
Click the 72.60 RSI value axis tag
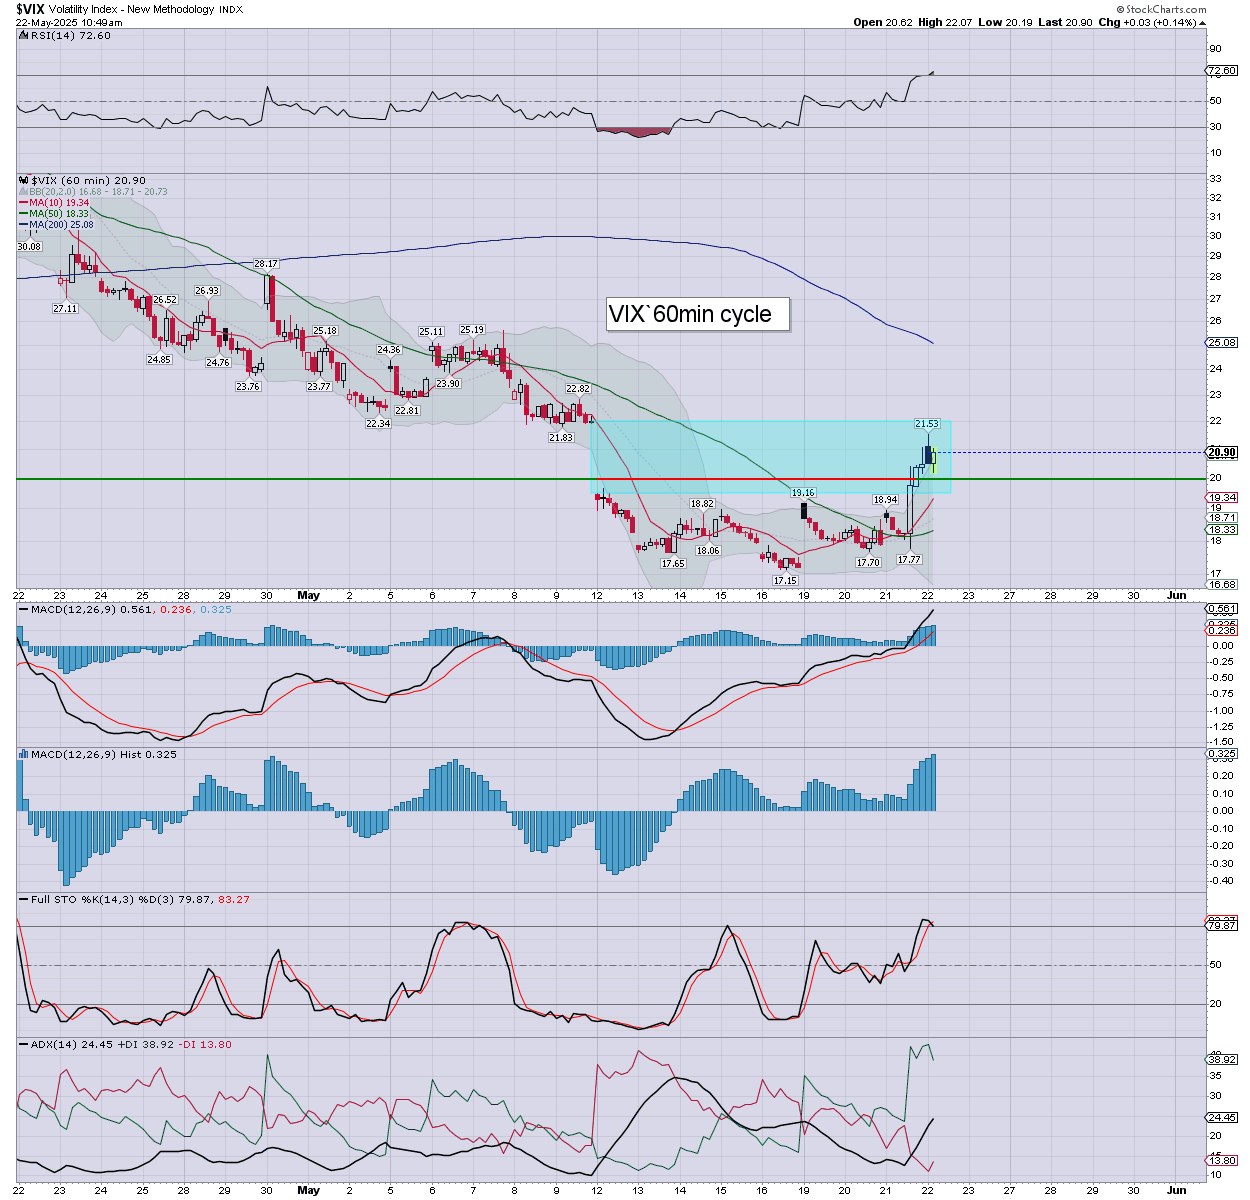pos(1222,71)
